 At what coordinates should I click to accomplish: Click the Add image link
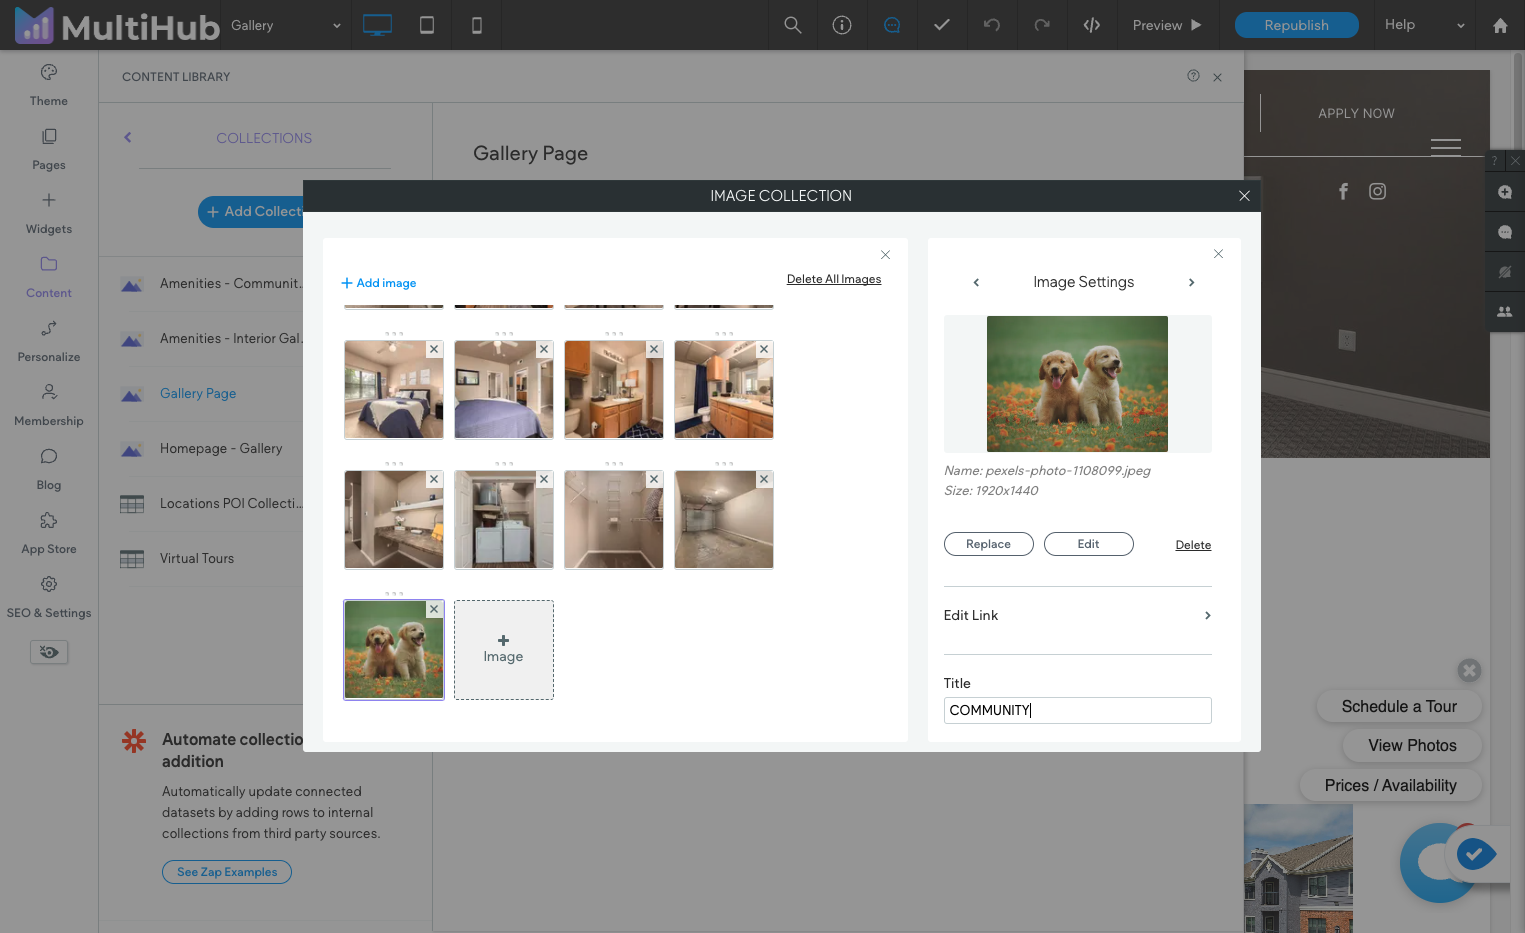379,283
